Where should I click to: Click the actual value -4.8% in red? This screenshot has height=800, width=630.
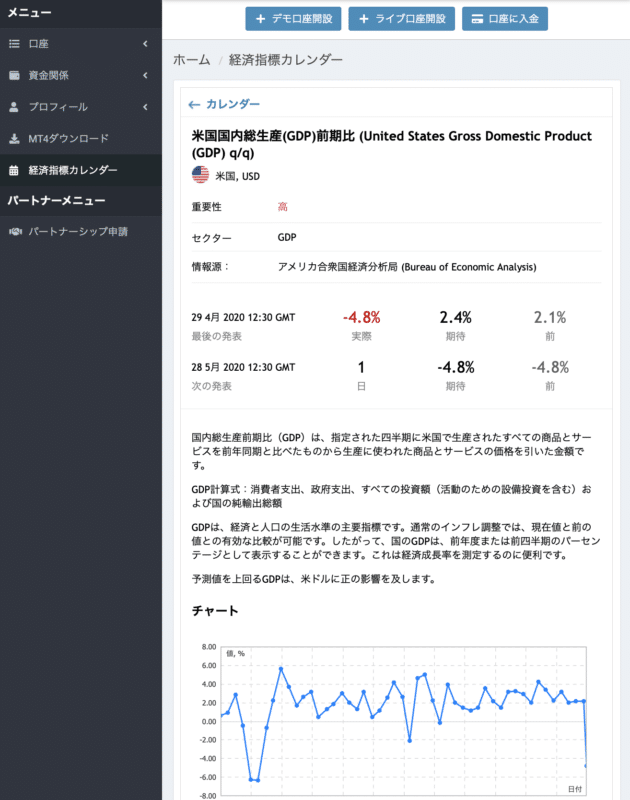click(x=362, y=317)
